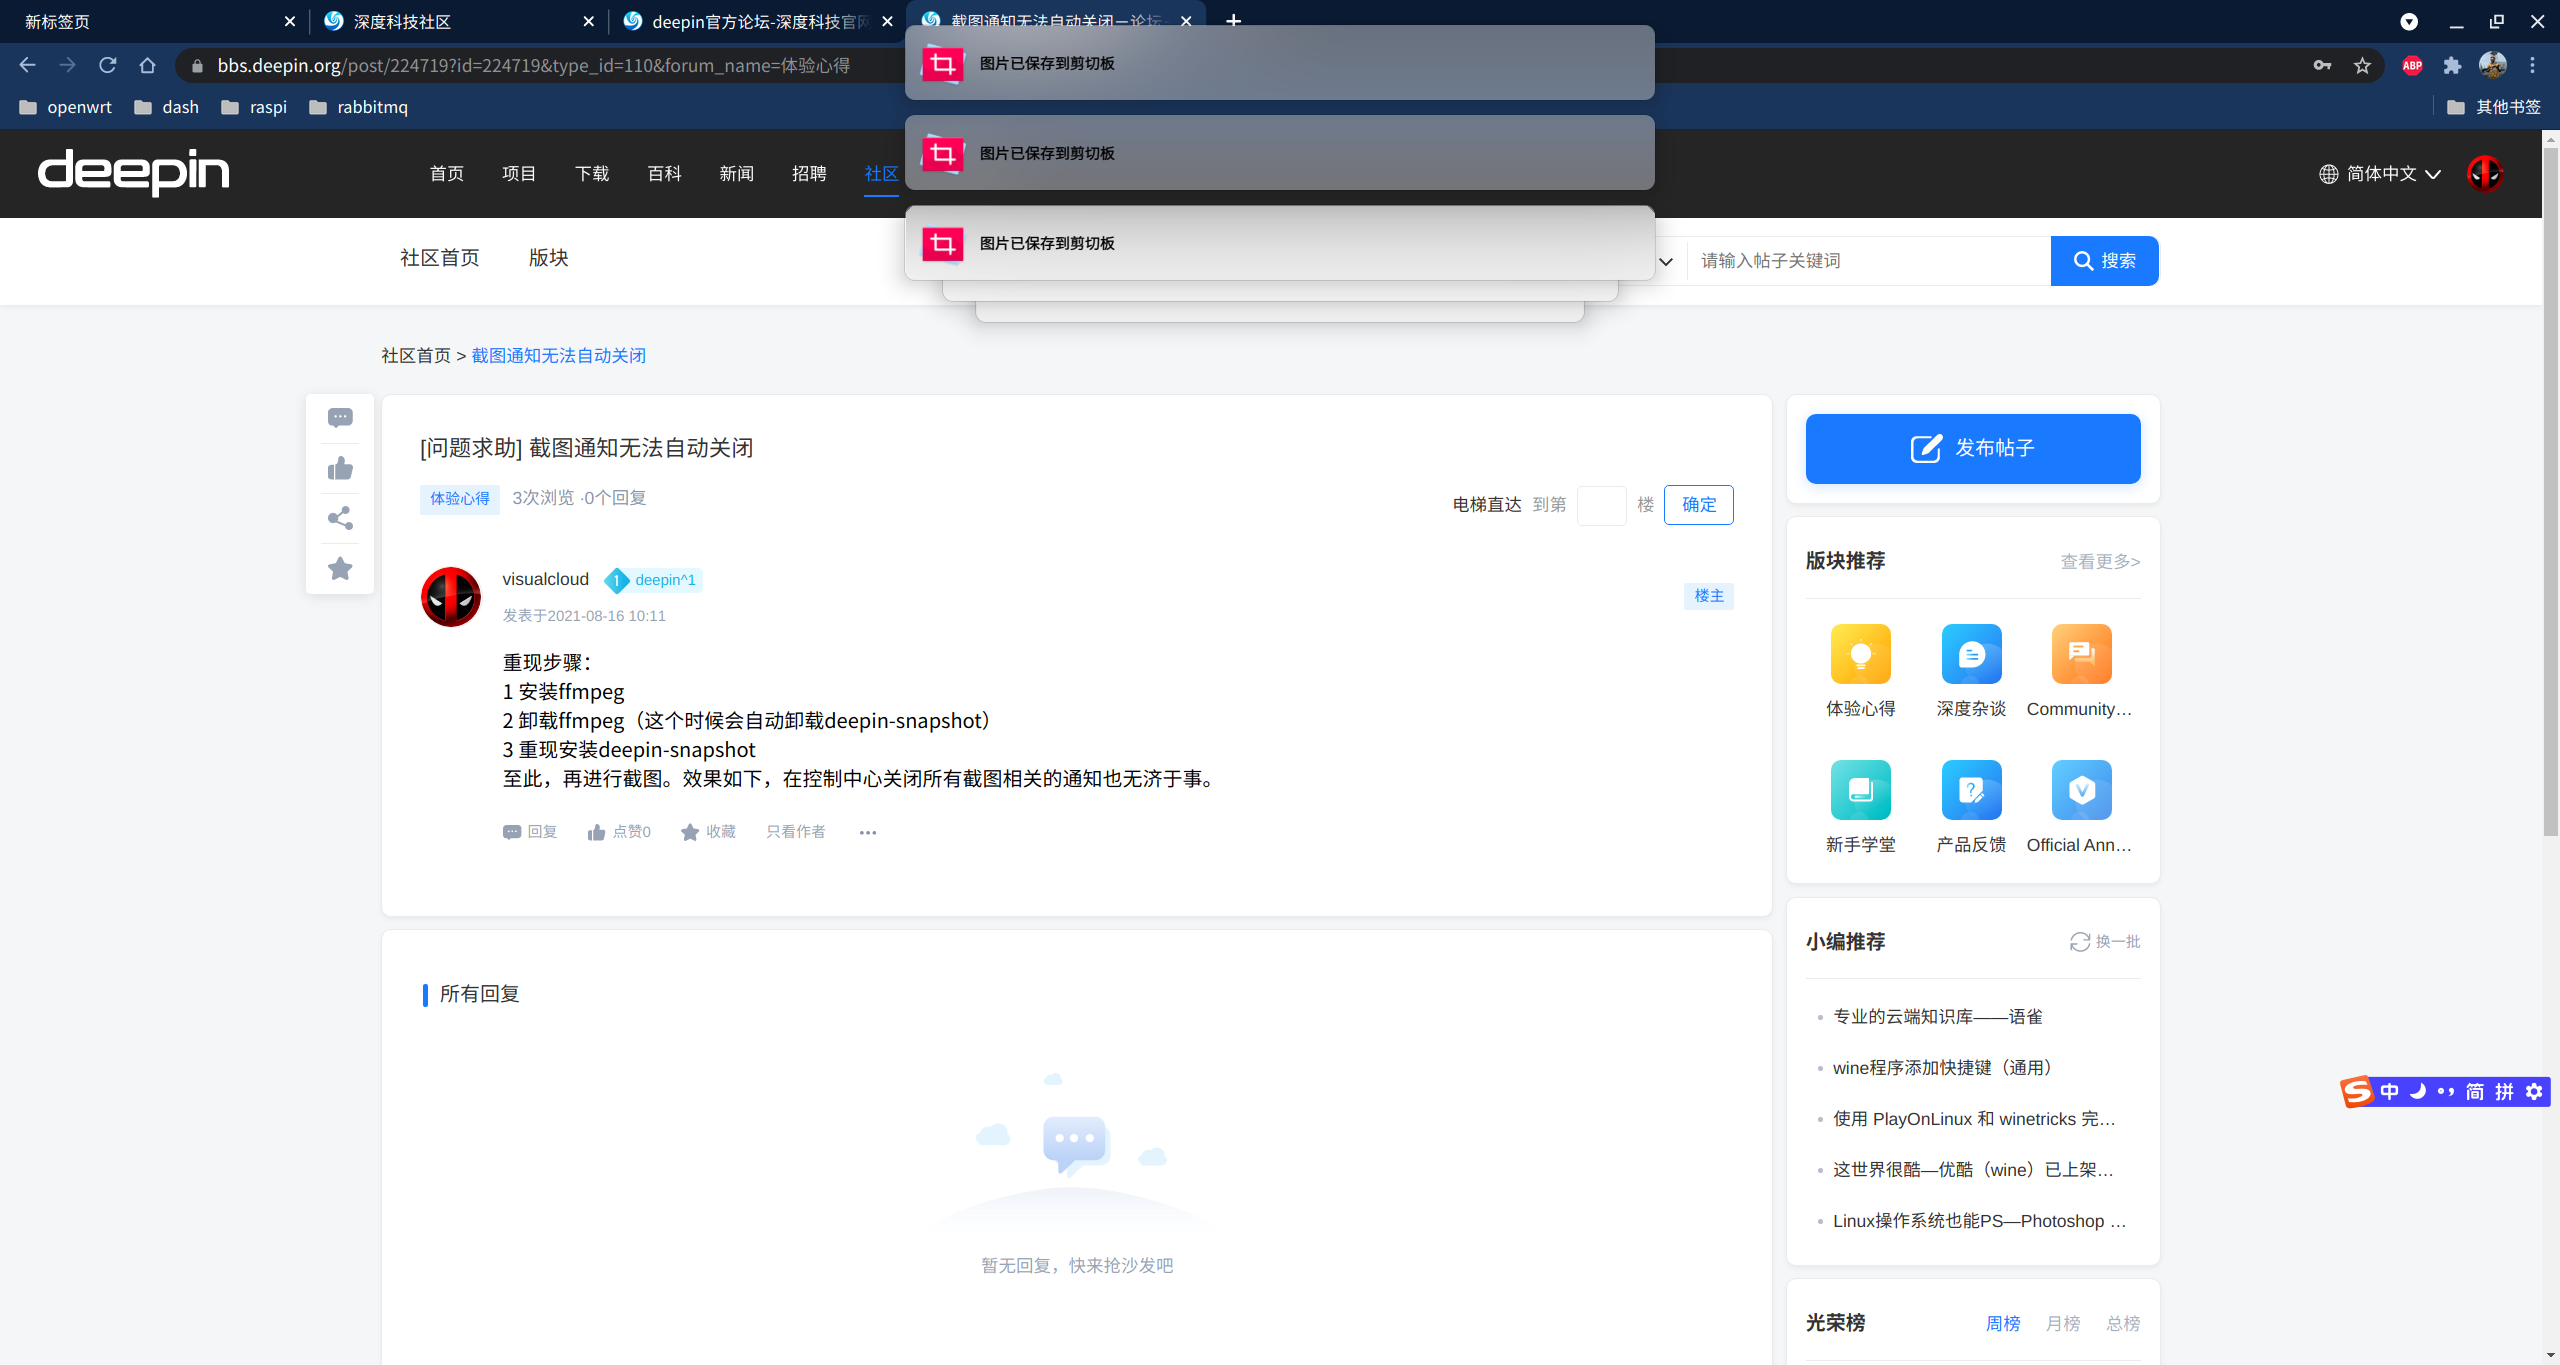Bookmark this page with star icon
The image size is (2560, 1365).
pos(2362,66)
